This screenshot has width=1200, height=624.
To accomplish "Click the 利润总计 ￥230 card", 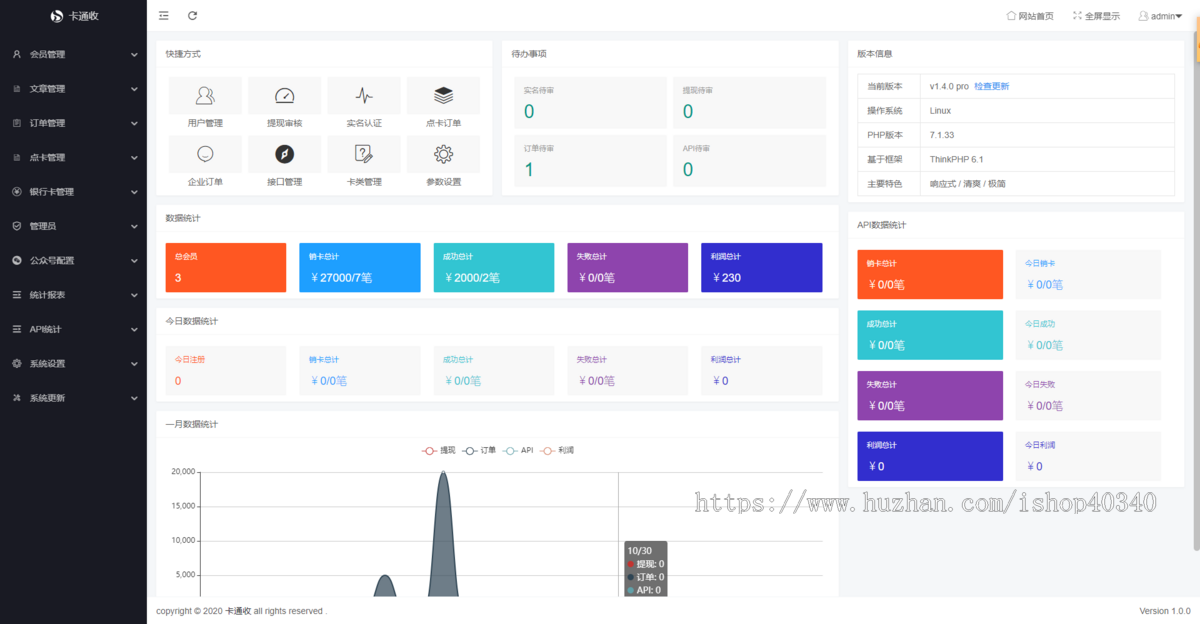I will [762, 268].
